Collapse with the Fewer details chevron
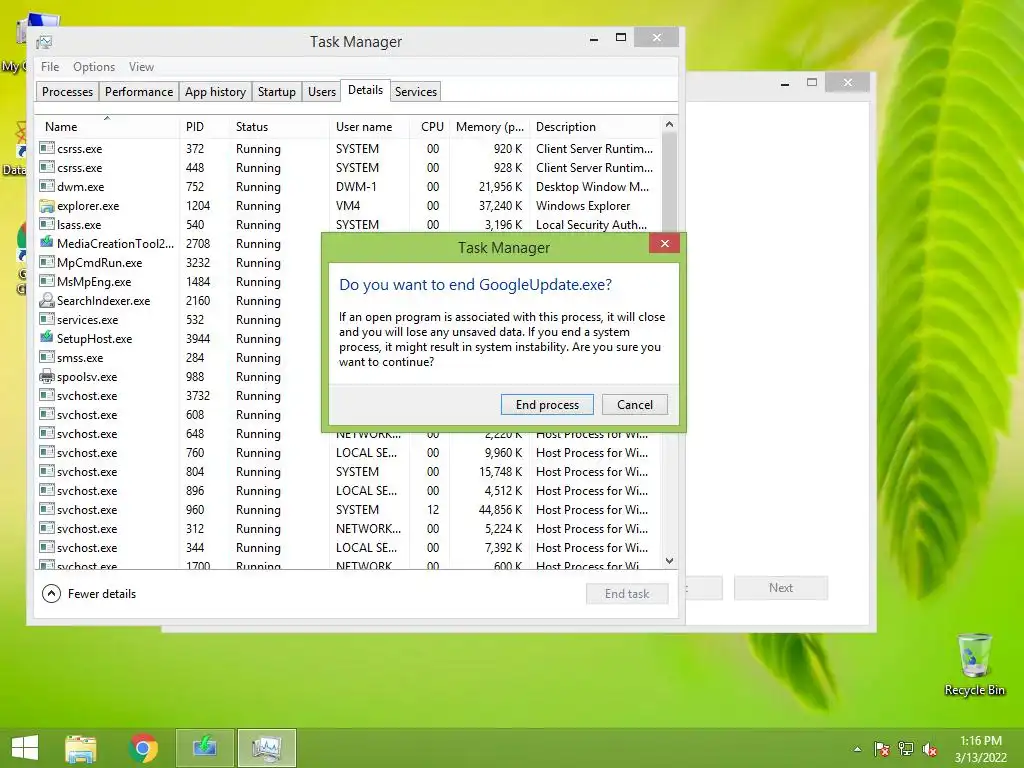Image resolution: width=1024 pixels, height=768 pixels. 51,594
